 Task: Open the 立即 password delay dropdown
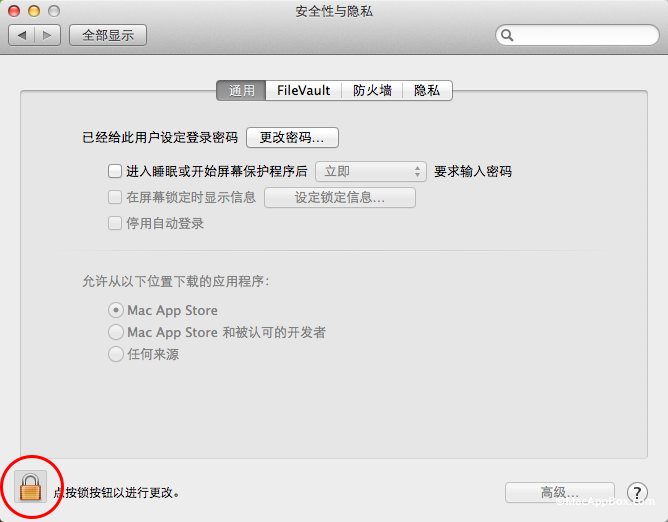[371, 172]
